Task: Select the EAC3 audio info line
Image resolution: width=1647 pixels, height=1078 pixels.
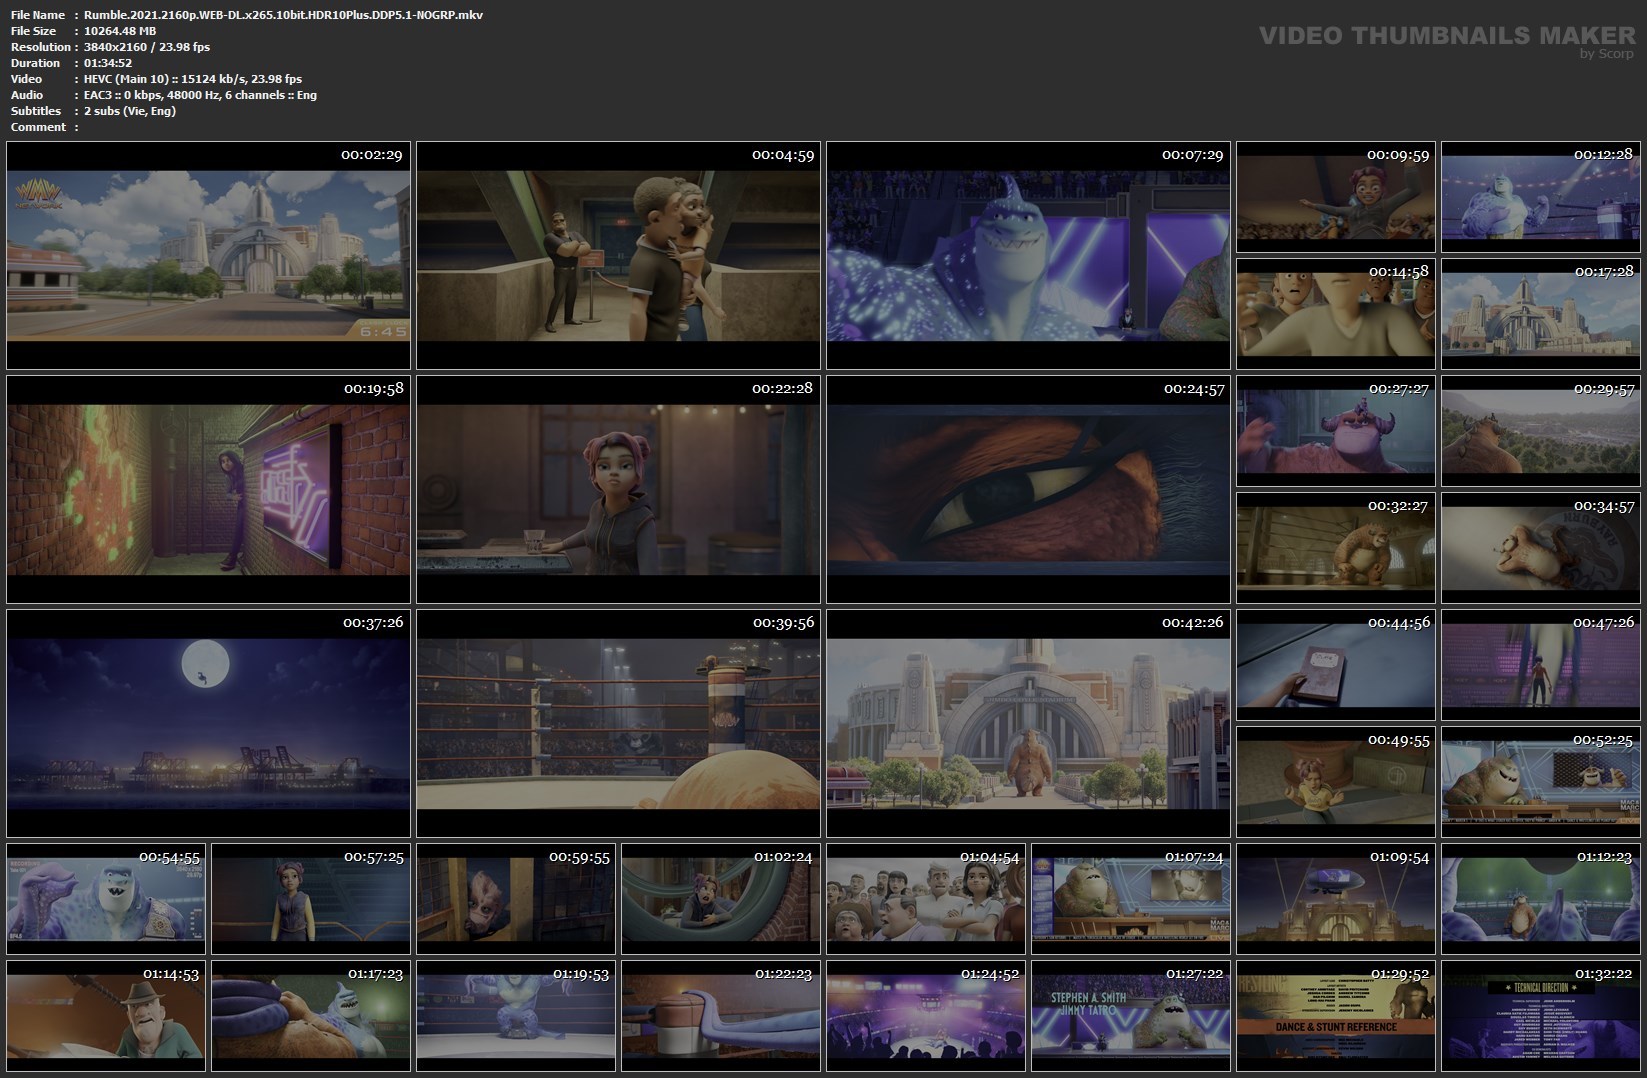Action: pos(200,95)
